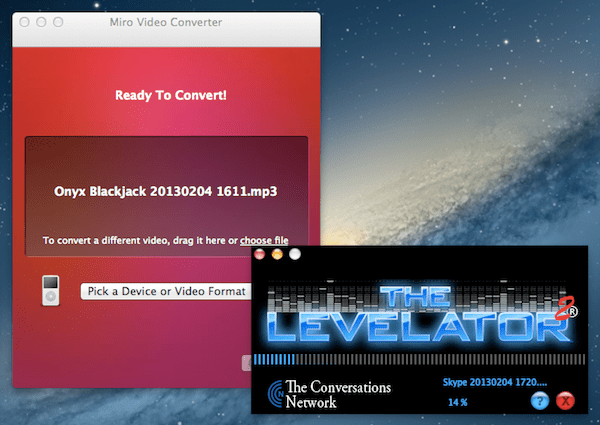The width and height of the screenshot is (600, 425).
Task: Minimize the Miro Video Converter window
Action: point(41,22)
